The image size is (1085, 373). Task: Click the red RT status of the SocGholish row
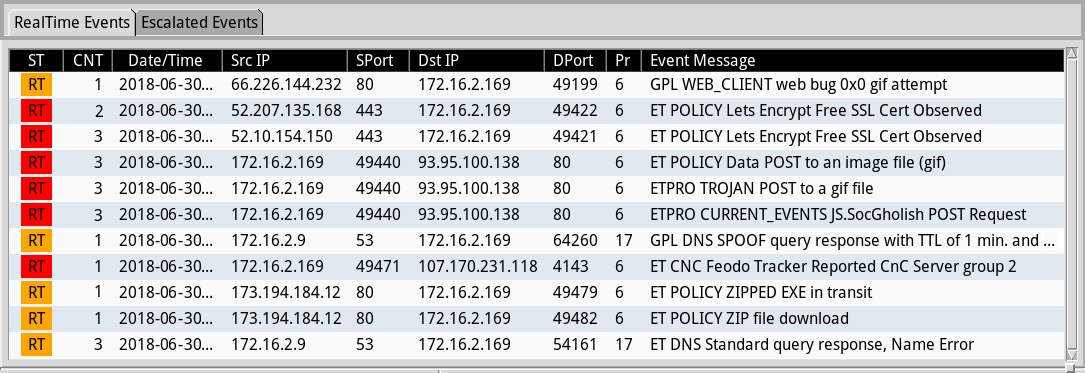click(37, 215)
